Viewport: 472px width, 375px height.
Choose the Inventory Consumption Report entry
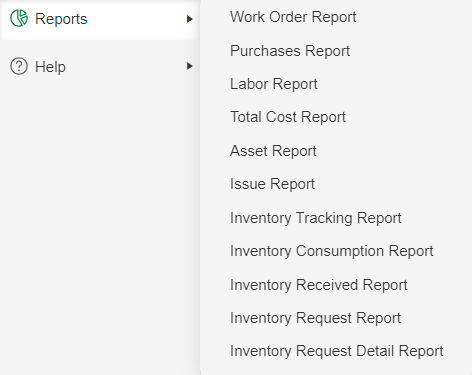click(x=331, y=251)
